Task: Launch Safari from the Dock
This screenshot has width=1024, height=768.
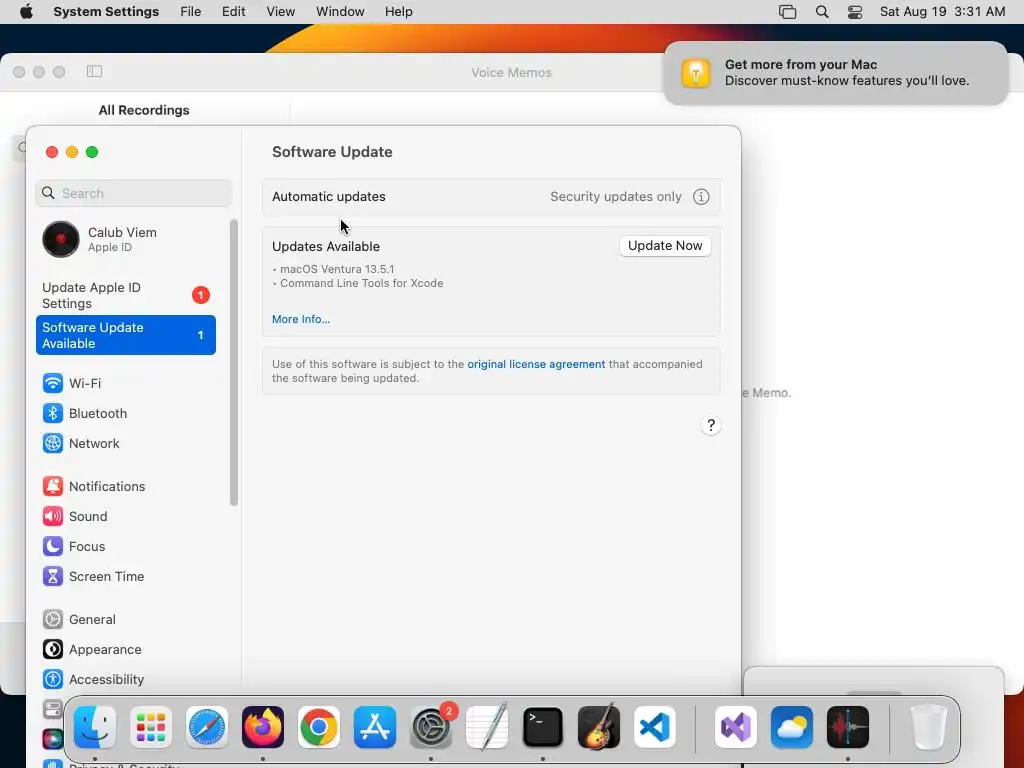Action: [x=207, y=727]
